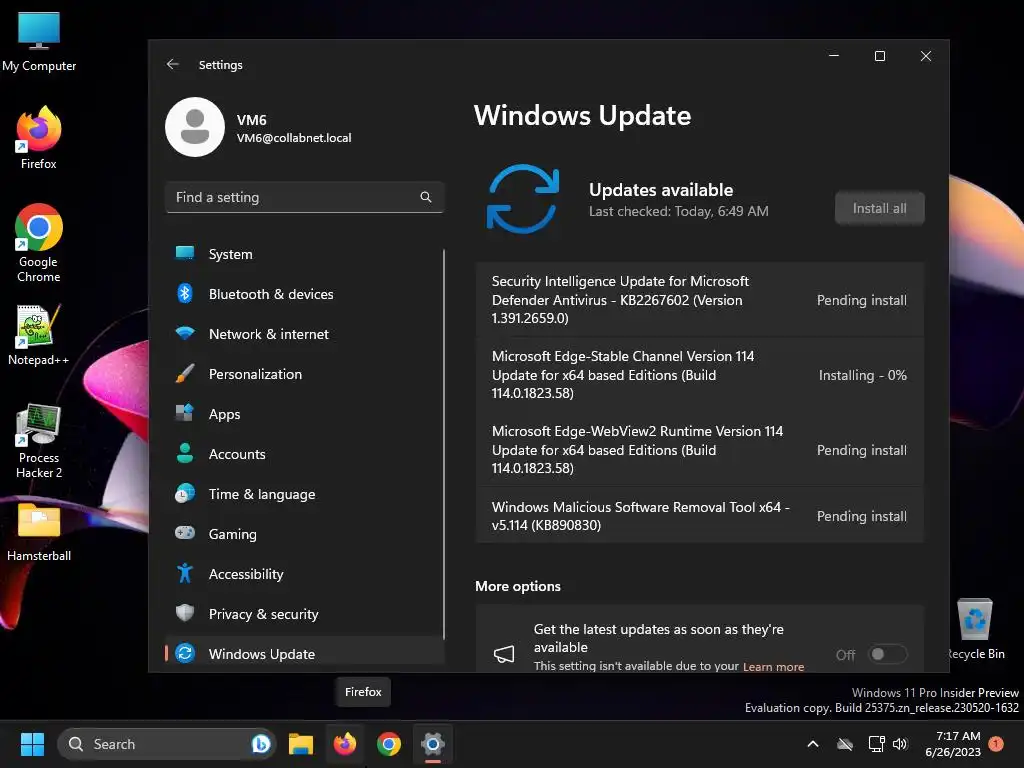The image size is (1024, 768).
Task: Open the Hamsterball folder on desktop
Action: click(x=39, y=532)
